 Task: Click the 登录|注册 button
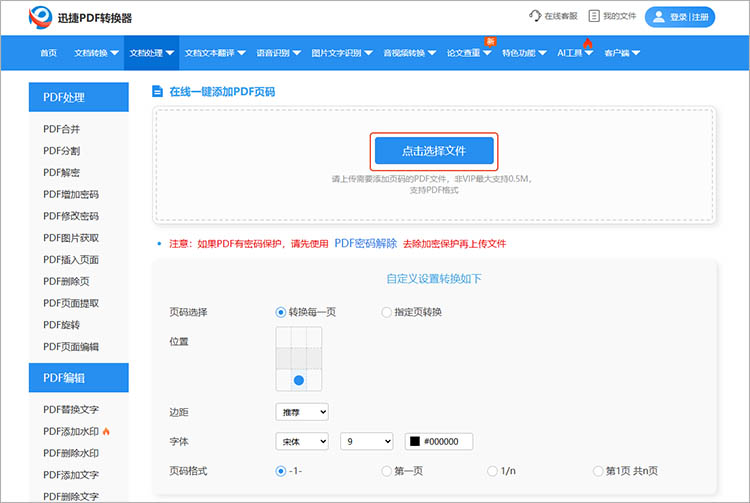pos(680,17)
